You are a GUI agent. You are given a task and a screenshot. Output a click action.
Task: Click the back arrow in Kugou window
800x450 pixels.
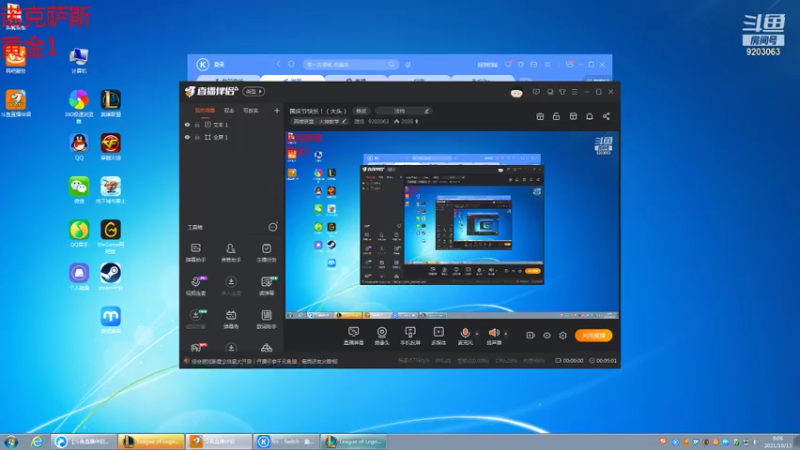(279, 64)
